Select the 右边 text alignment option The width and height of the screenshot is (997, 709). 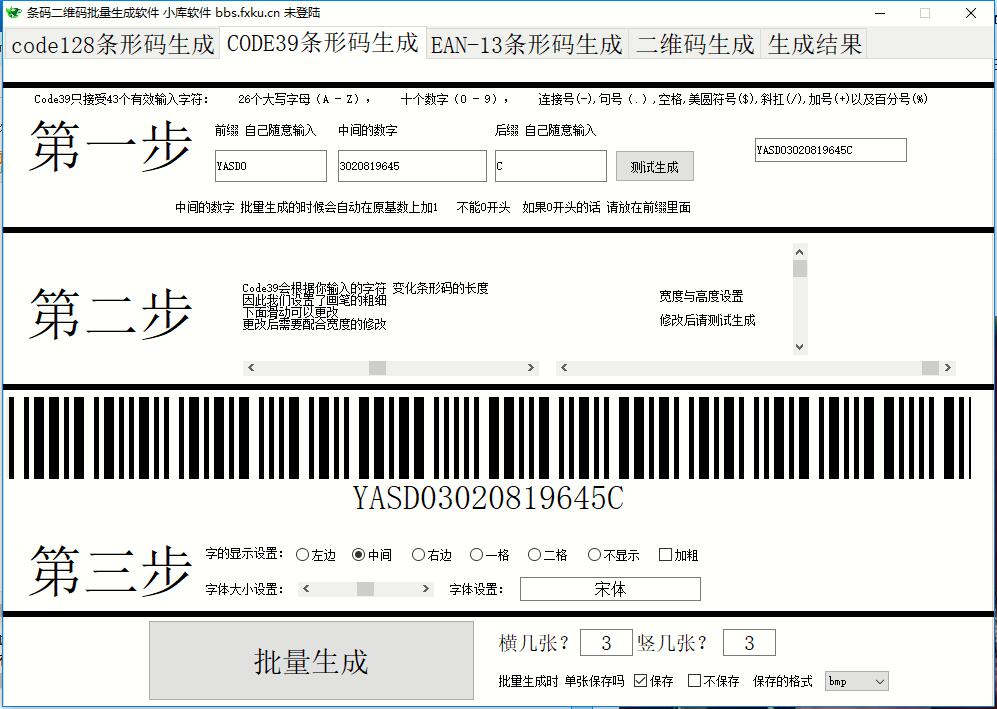[x=432, y=555]
